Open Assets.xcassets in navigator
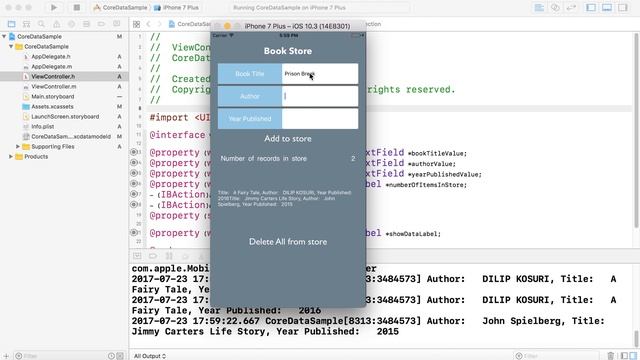640x360 pixels. coord(52,107)
